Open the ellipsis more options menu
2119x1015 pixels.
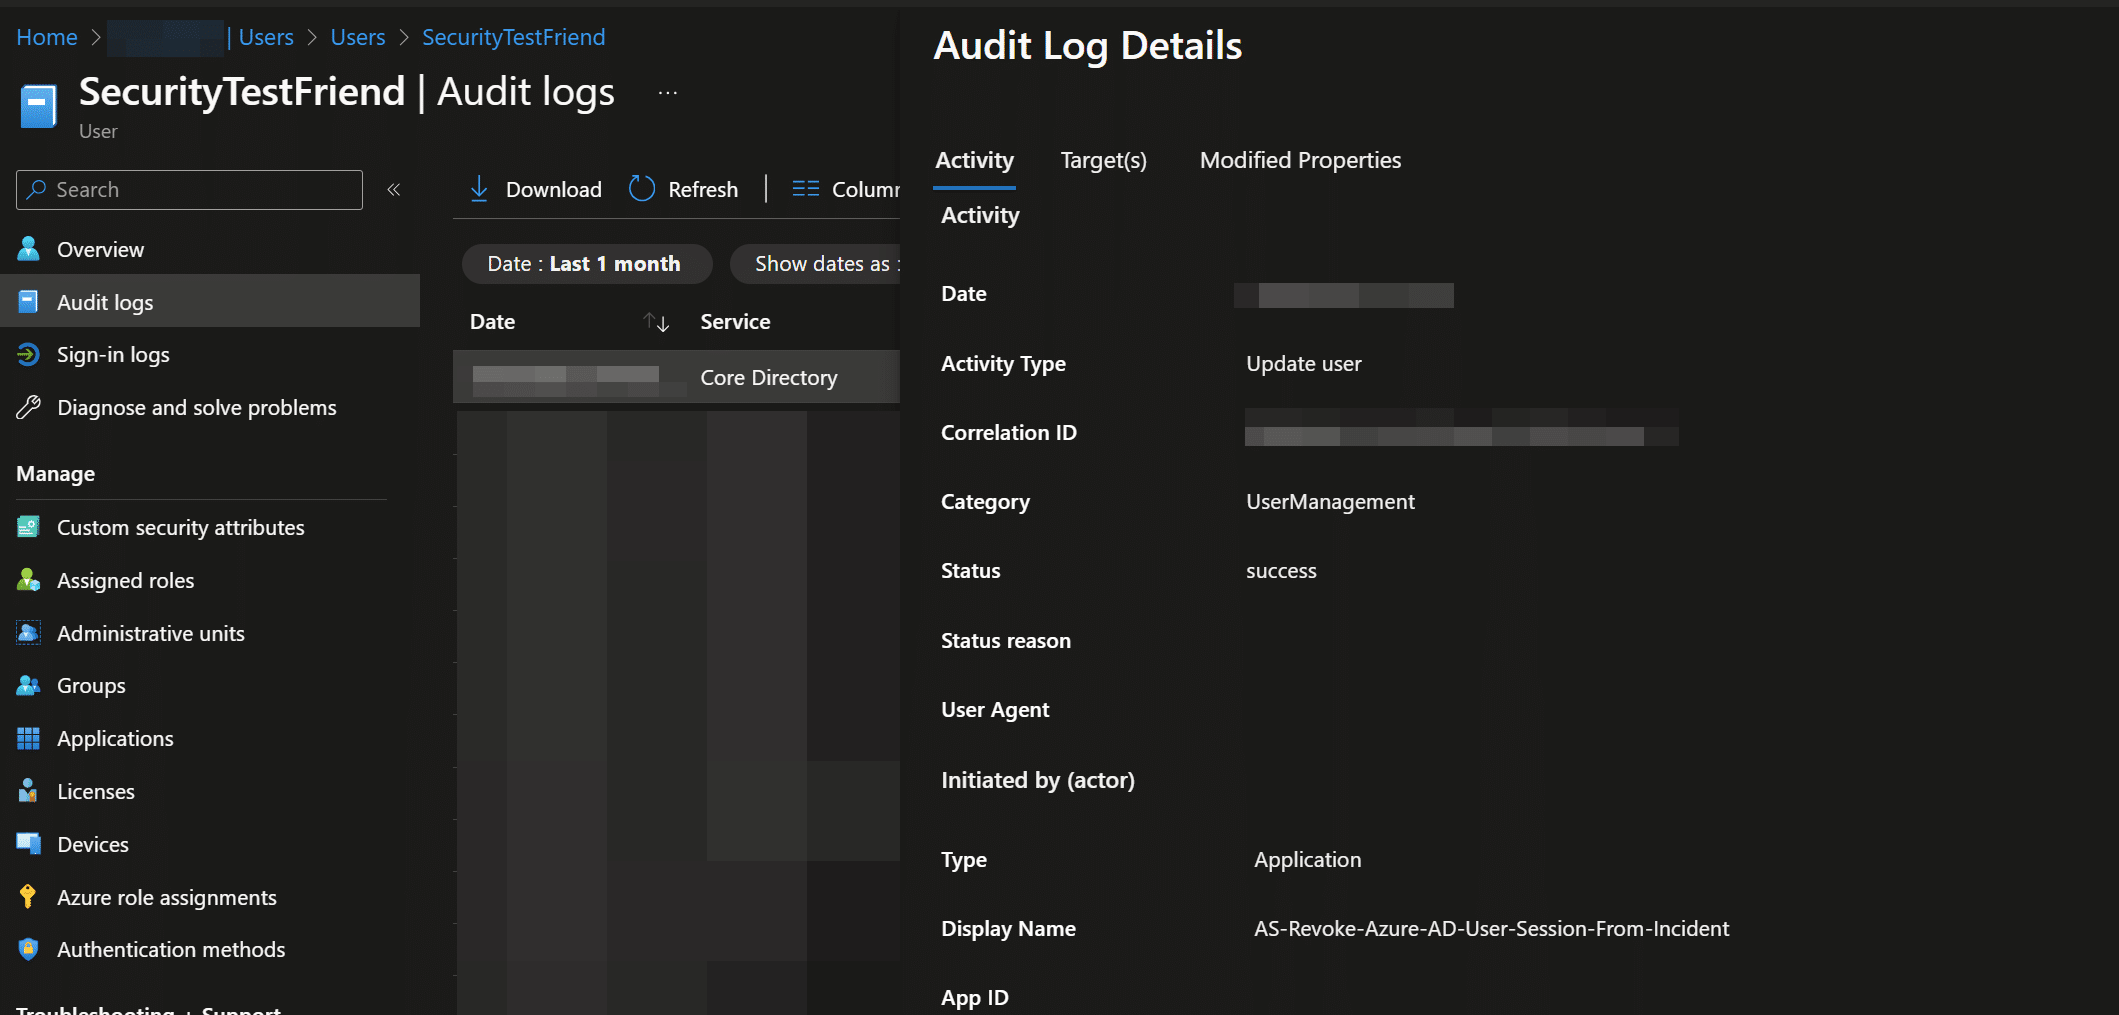pyautogui.click(x=668, y=93)
